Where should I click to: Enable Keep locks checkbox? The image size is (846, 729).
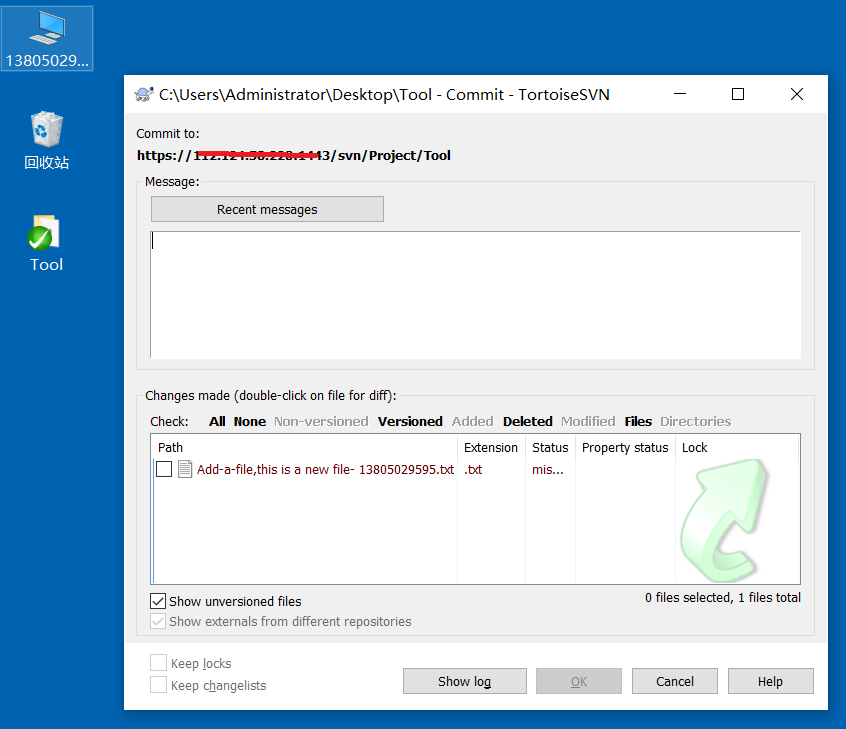158,663
